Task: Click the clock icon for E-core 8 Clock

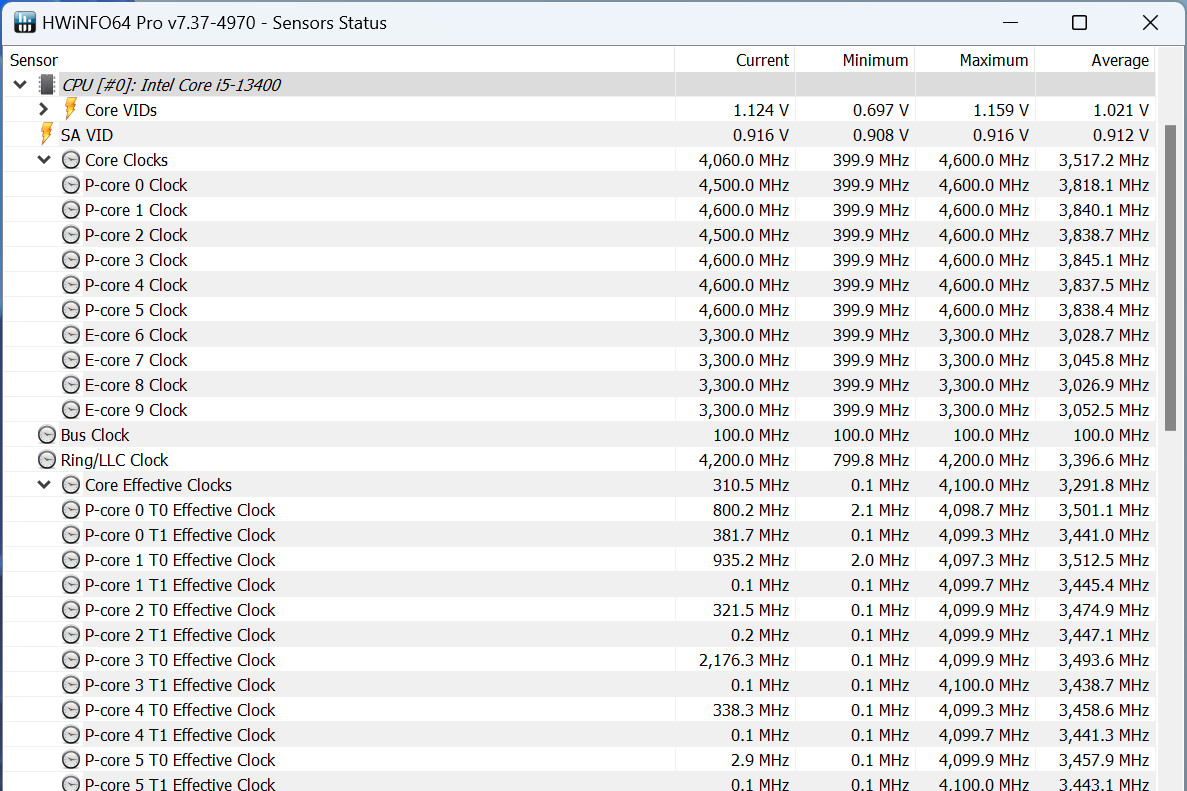Action: (x=70, y=385)
